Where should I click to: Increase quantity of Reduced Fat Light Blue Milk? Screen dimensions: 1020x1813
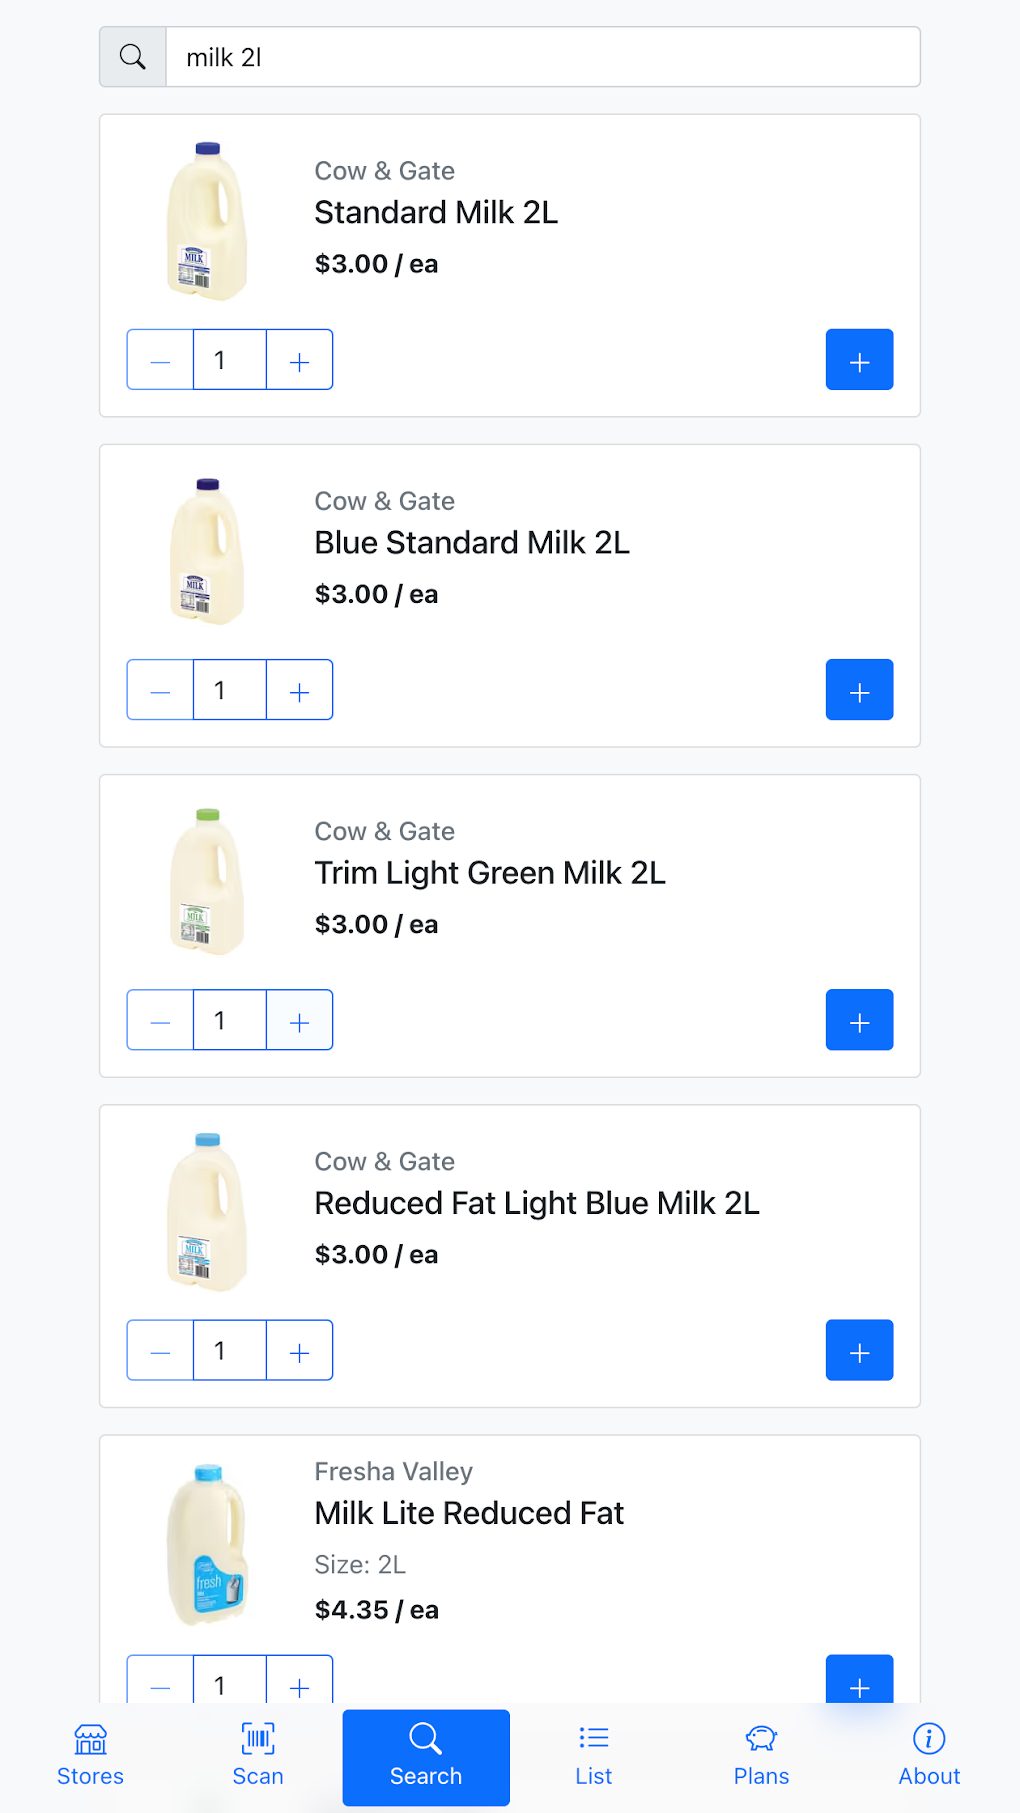(x=299, y=1350)
